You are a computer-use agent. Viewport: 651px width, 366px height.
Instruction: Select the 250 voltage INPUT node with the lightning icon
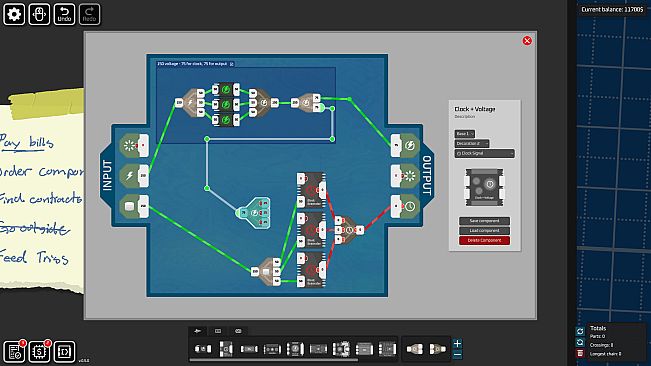(x=135, y=176)
